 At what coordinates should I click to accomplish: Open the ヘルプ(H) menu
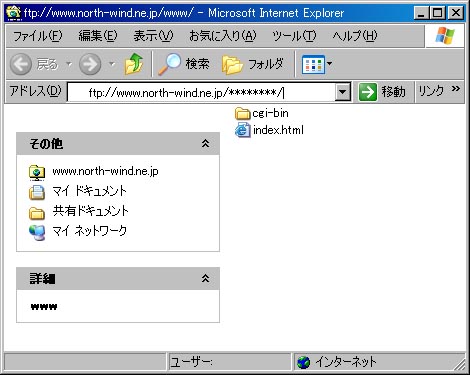pos(355,35)
